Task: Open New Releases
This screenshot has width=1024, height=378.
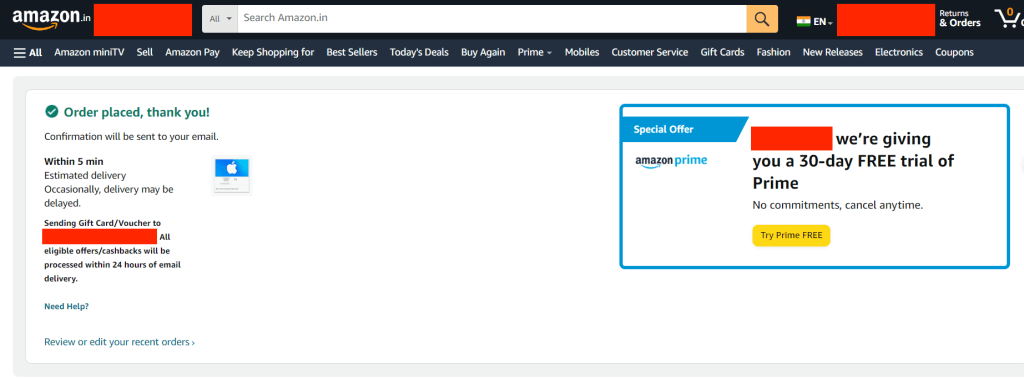Action: (x=833, y=52)
